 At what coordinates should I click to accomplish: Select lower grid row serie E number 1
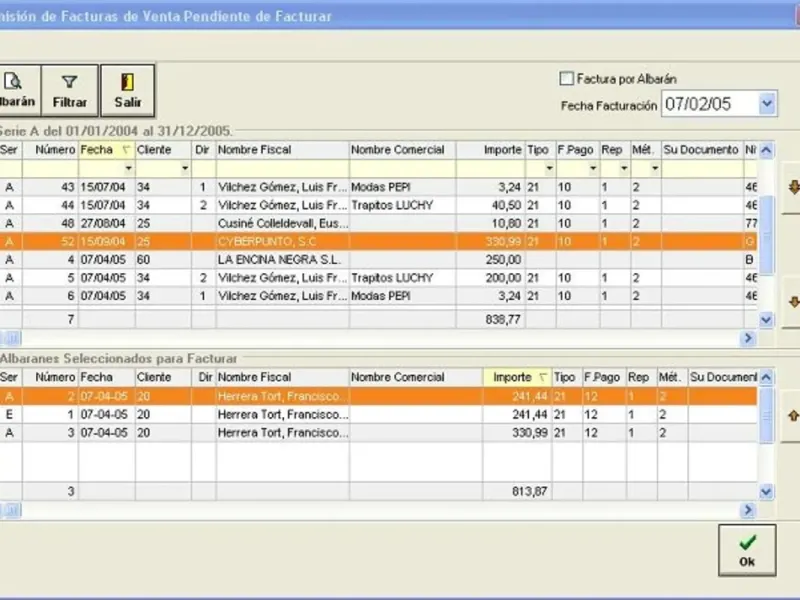(x=378, y=415)
